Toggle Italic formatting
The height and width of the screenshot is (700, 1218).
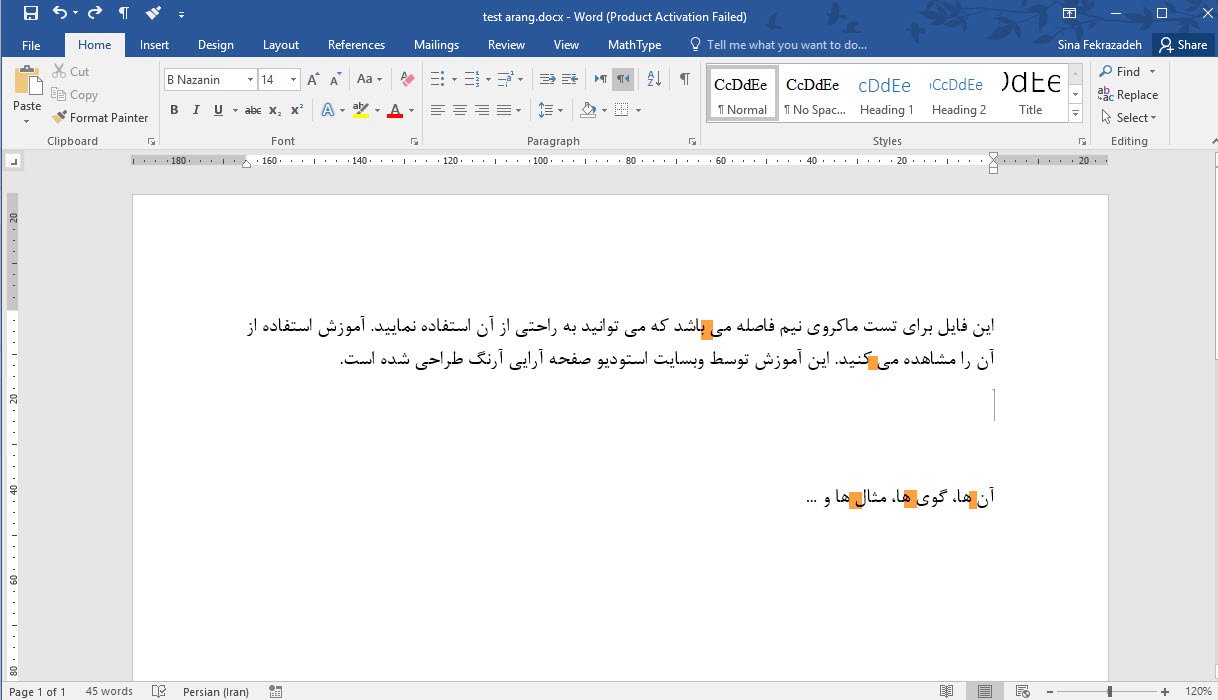coord(196,110)
